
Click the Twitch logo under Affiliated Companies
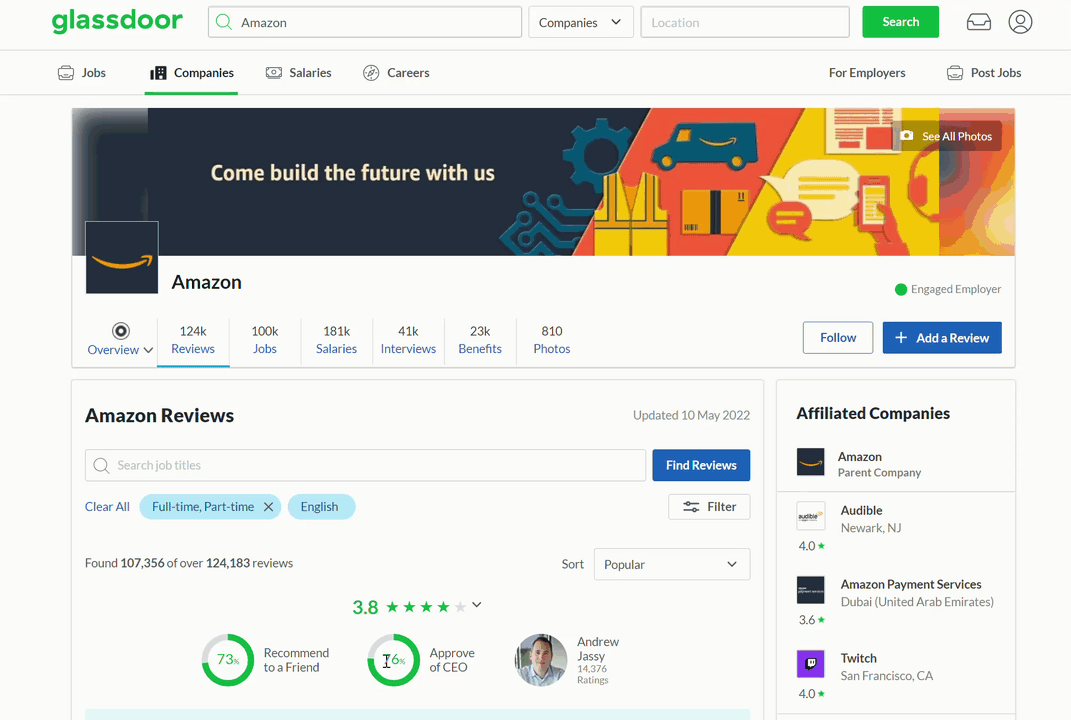pos(810,663)
